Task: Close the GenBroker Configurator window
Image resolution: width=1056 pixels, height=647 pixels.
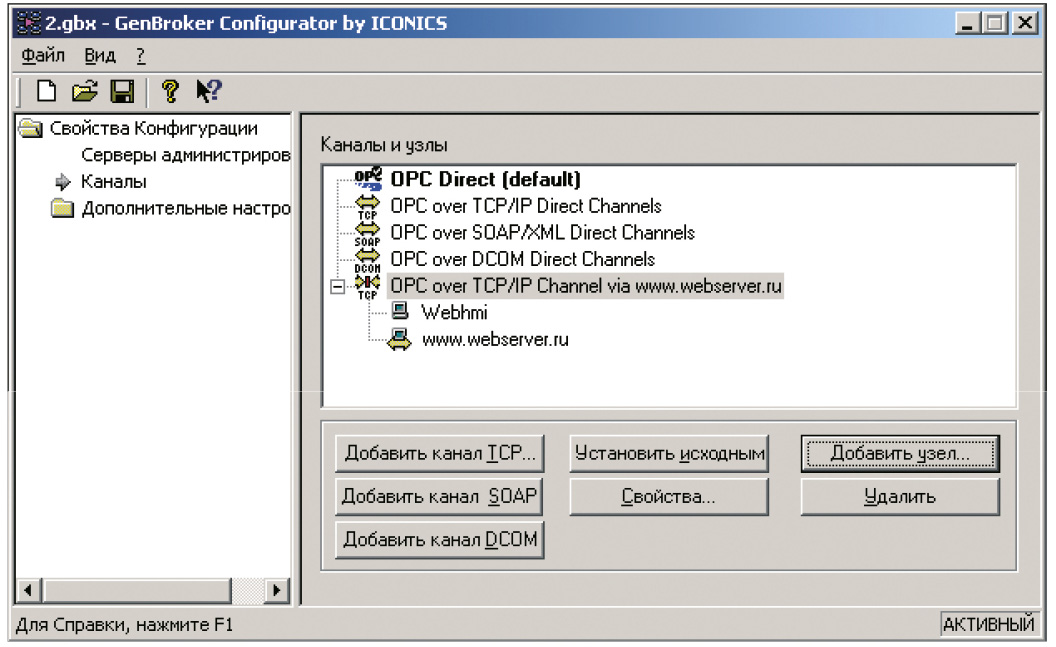Action: (1025, 24)
